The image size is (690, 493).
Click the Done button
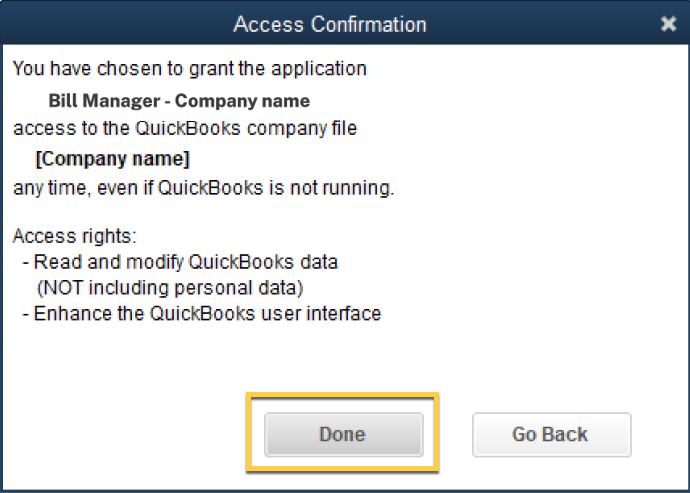342,435
